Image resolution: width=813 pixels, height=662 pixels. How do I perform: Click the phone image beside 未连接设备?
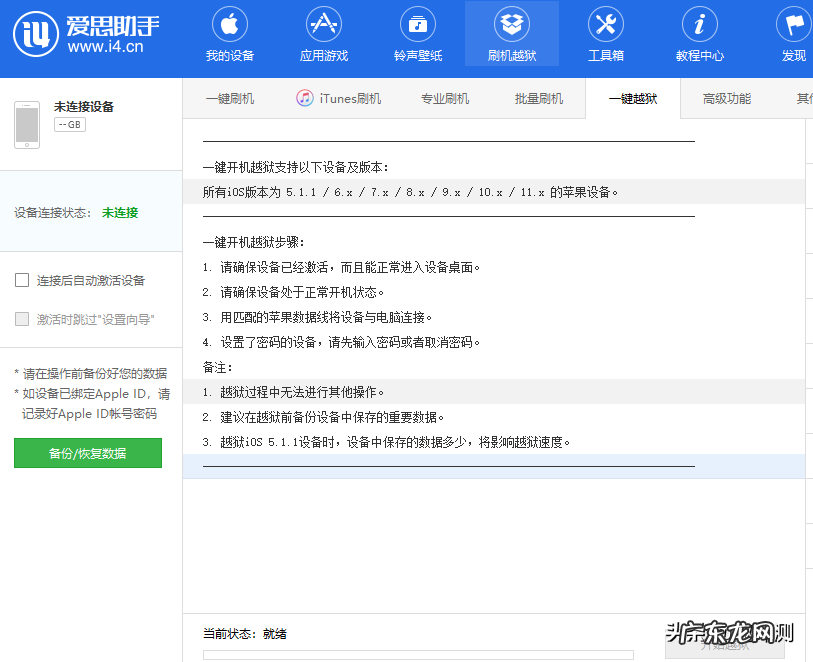click(27, 124)
